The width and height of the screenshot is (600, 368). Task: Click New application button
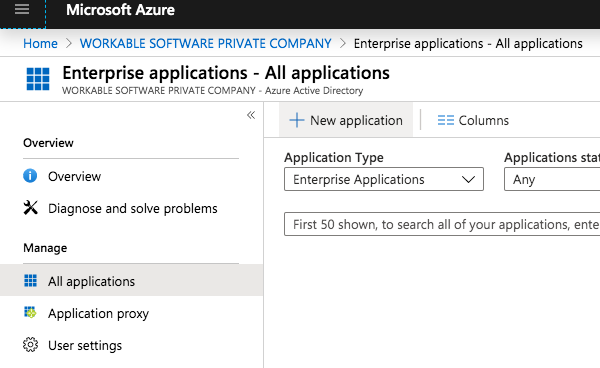click(346, 120)
